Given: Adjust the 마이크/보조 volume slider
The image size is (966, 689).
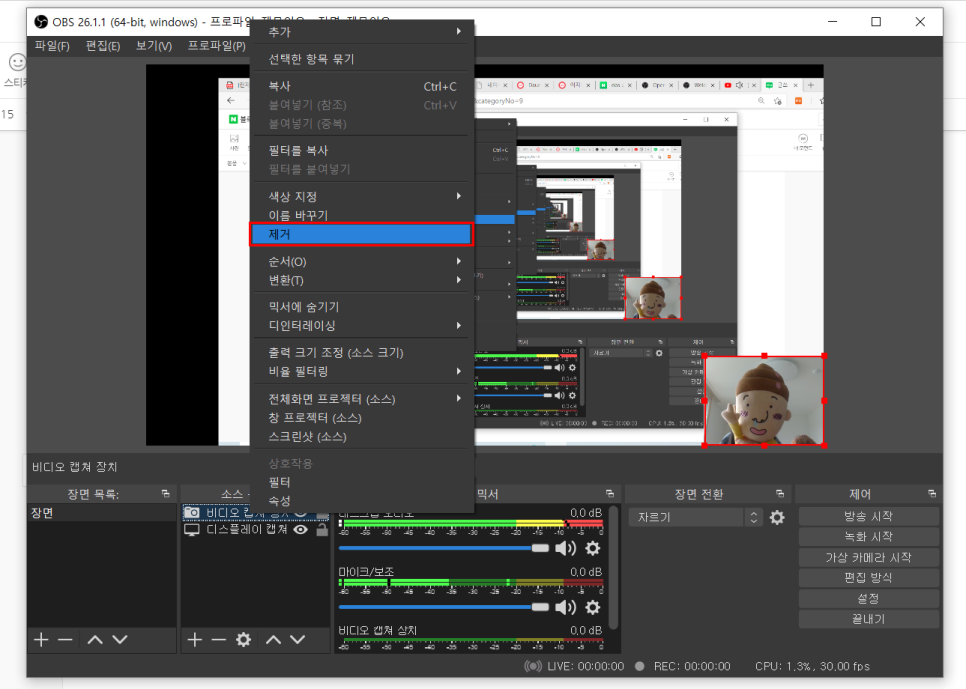Looking at the screenshot, I should (x=444, y=607).
